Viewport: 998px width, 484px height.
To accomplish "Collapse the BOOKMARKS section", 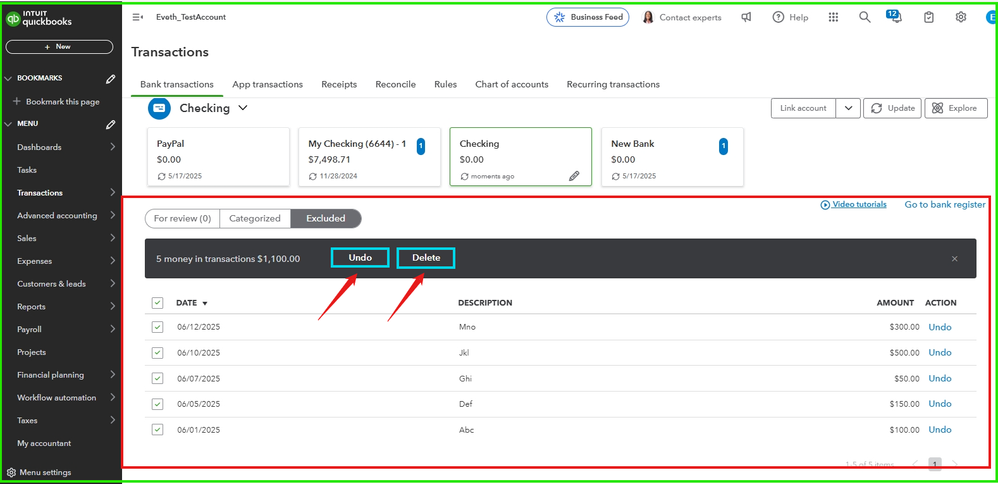I will point(9,78).
